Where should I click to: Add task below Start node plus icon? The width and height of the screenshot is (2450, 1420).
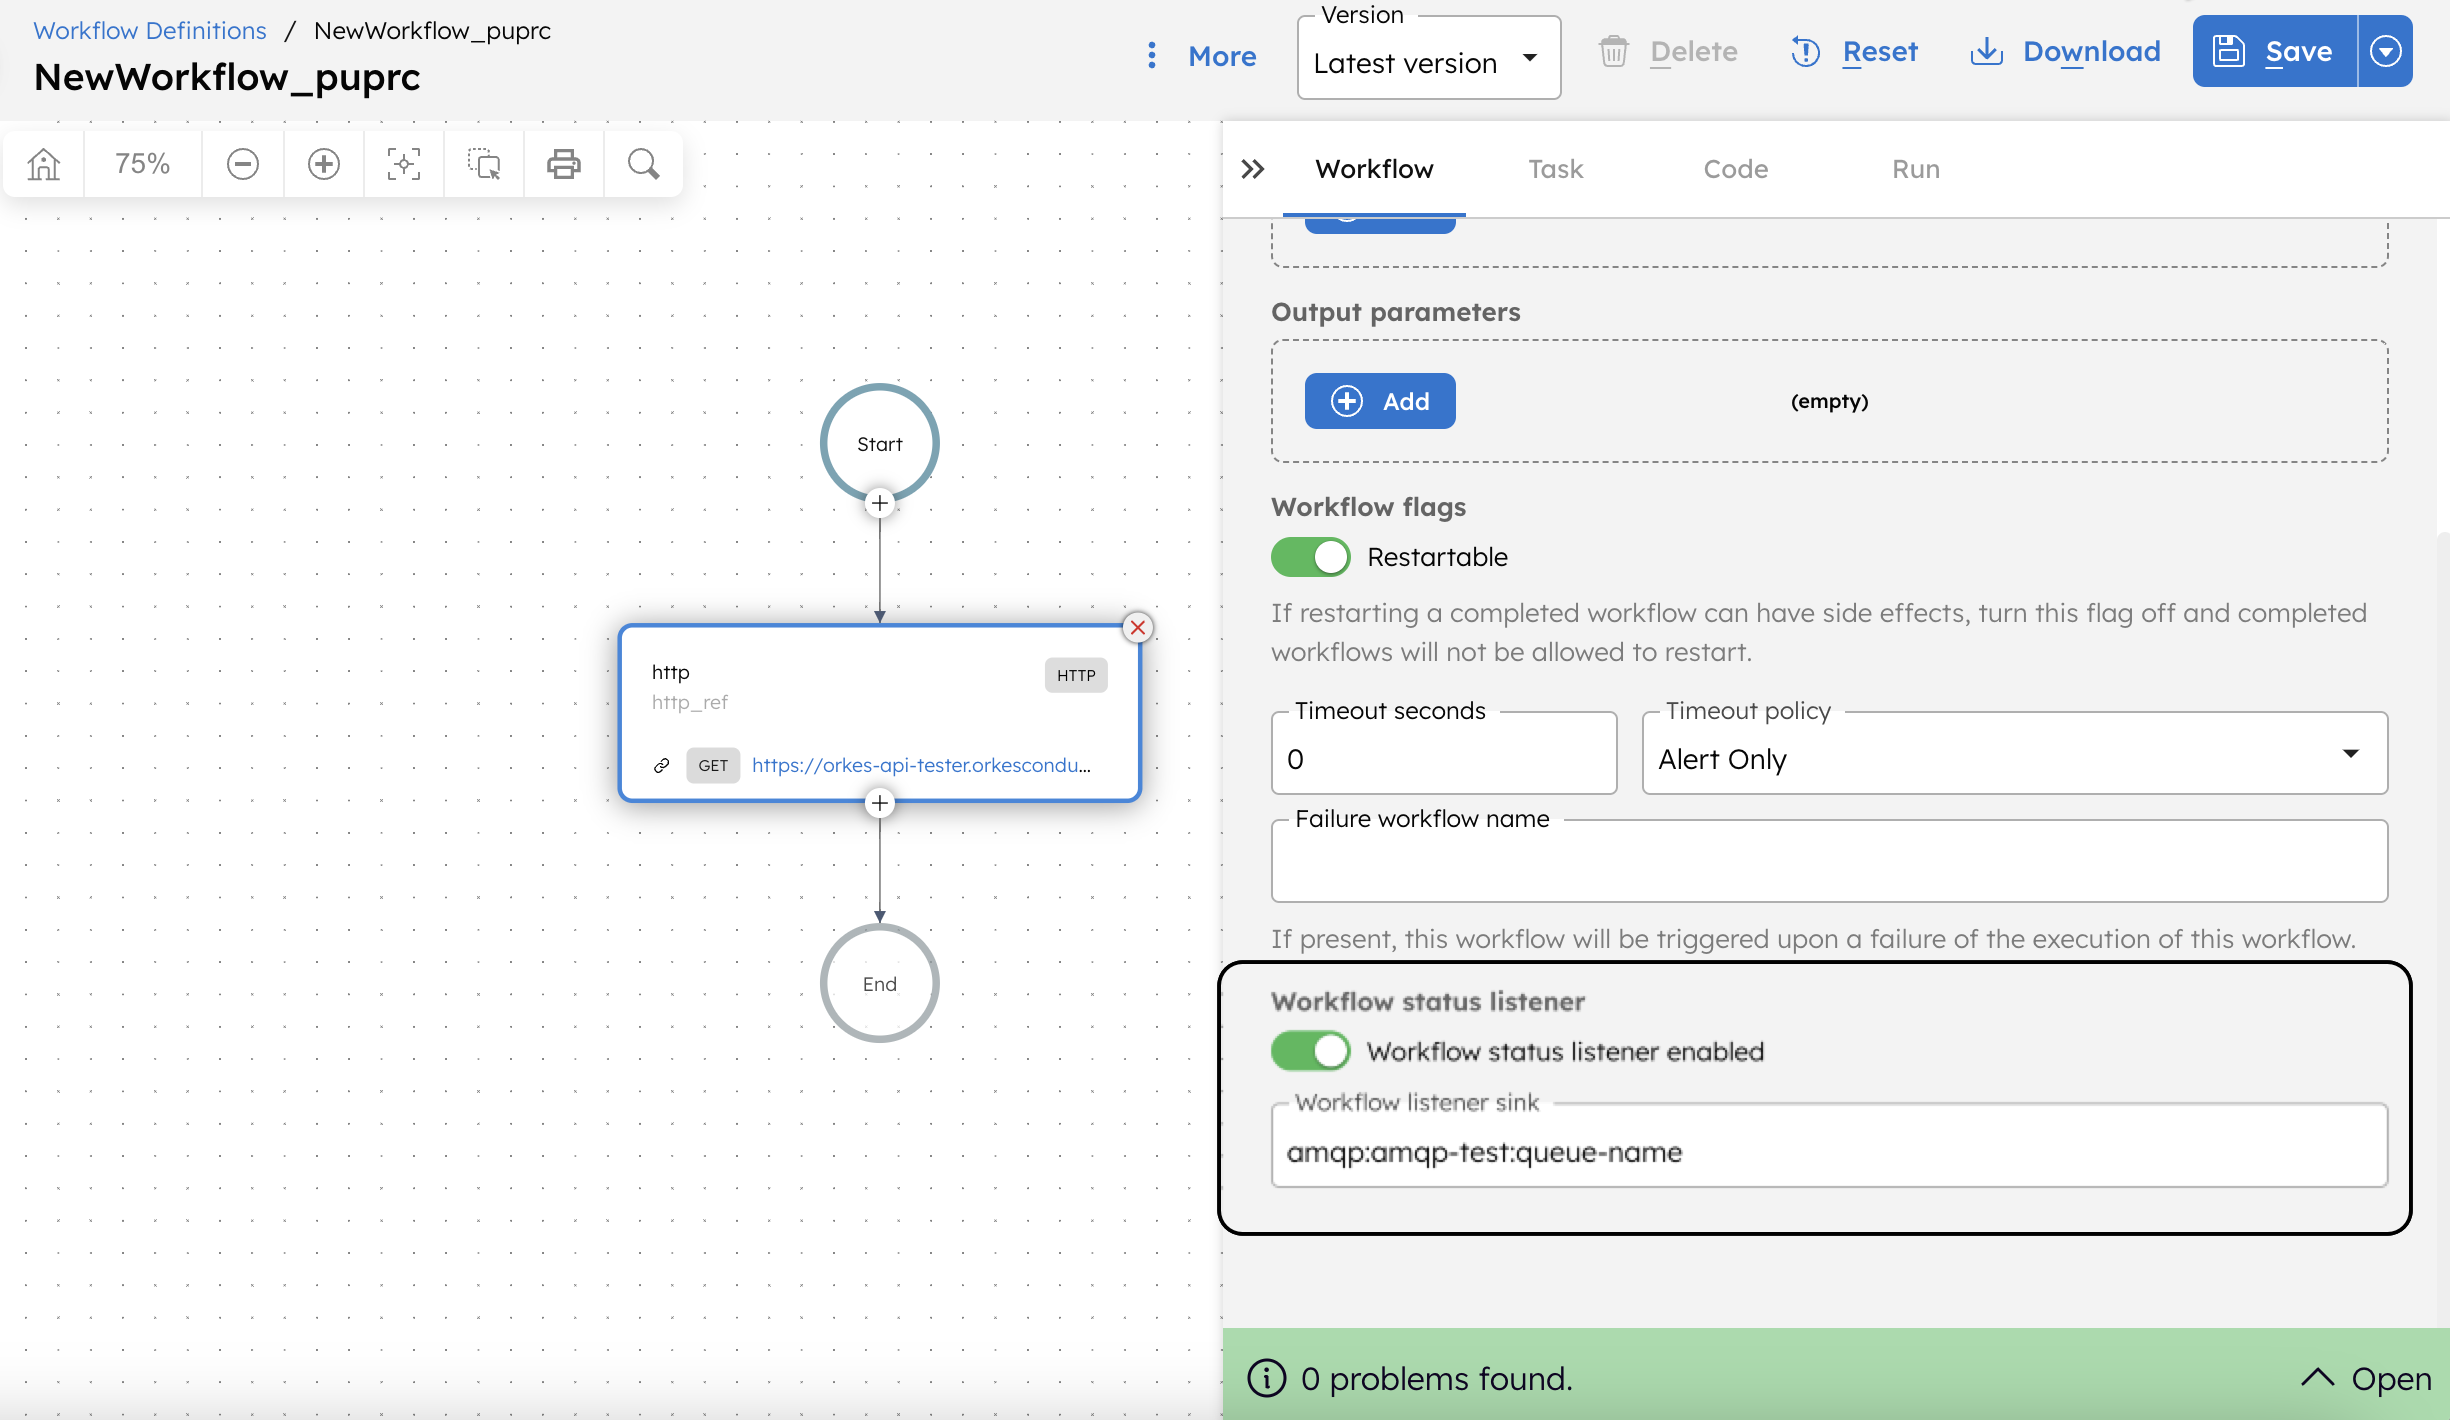879,503
